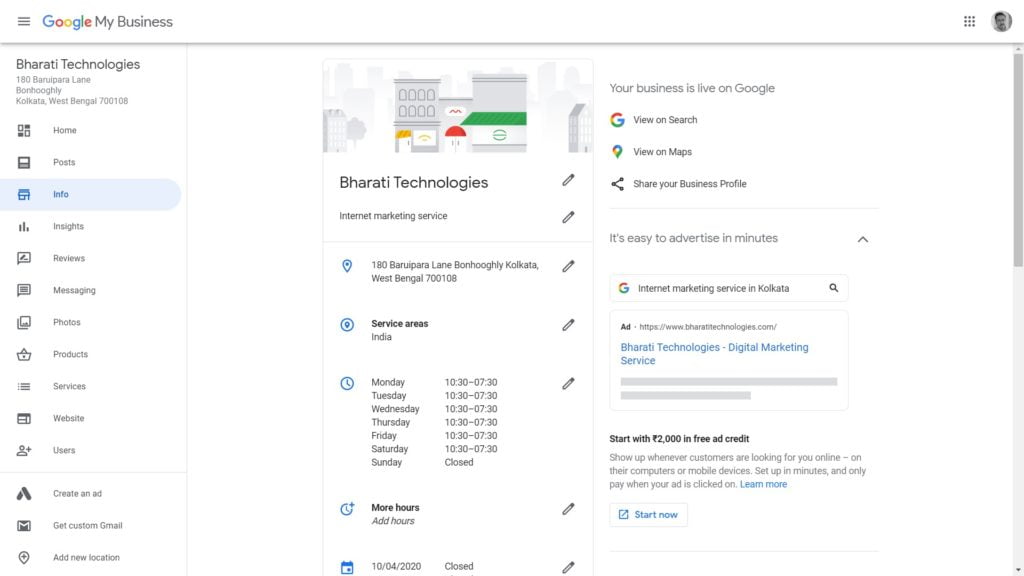Click the Website label in sidebar

(x=69, y=419)
